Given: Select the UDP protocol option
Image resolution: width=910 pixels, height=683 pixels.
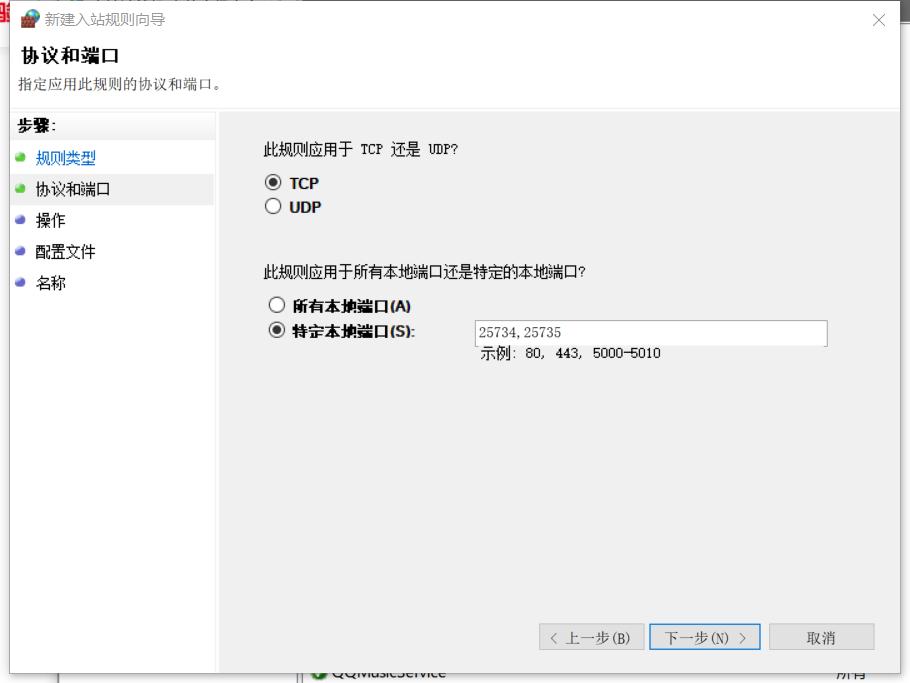Looking at the screenshot, I should [x=273, y=207].
